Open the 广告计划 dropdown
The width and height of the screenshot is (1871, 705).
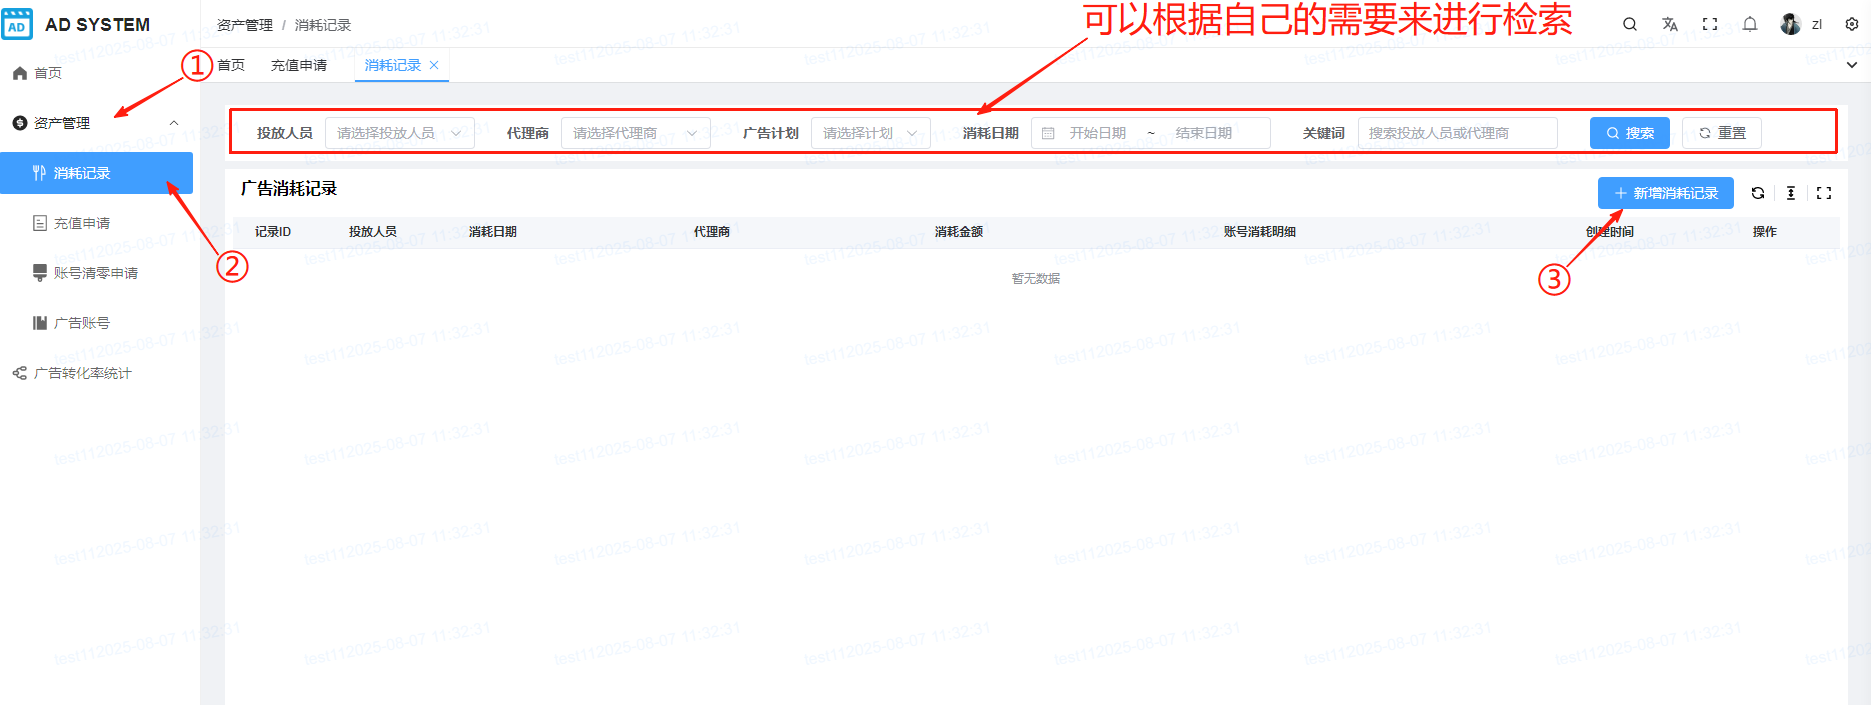[870, 133]
